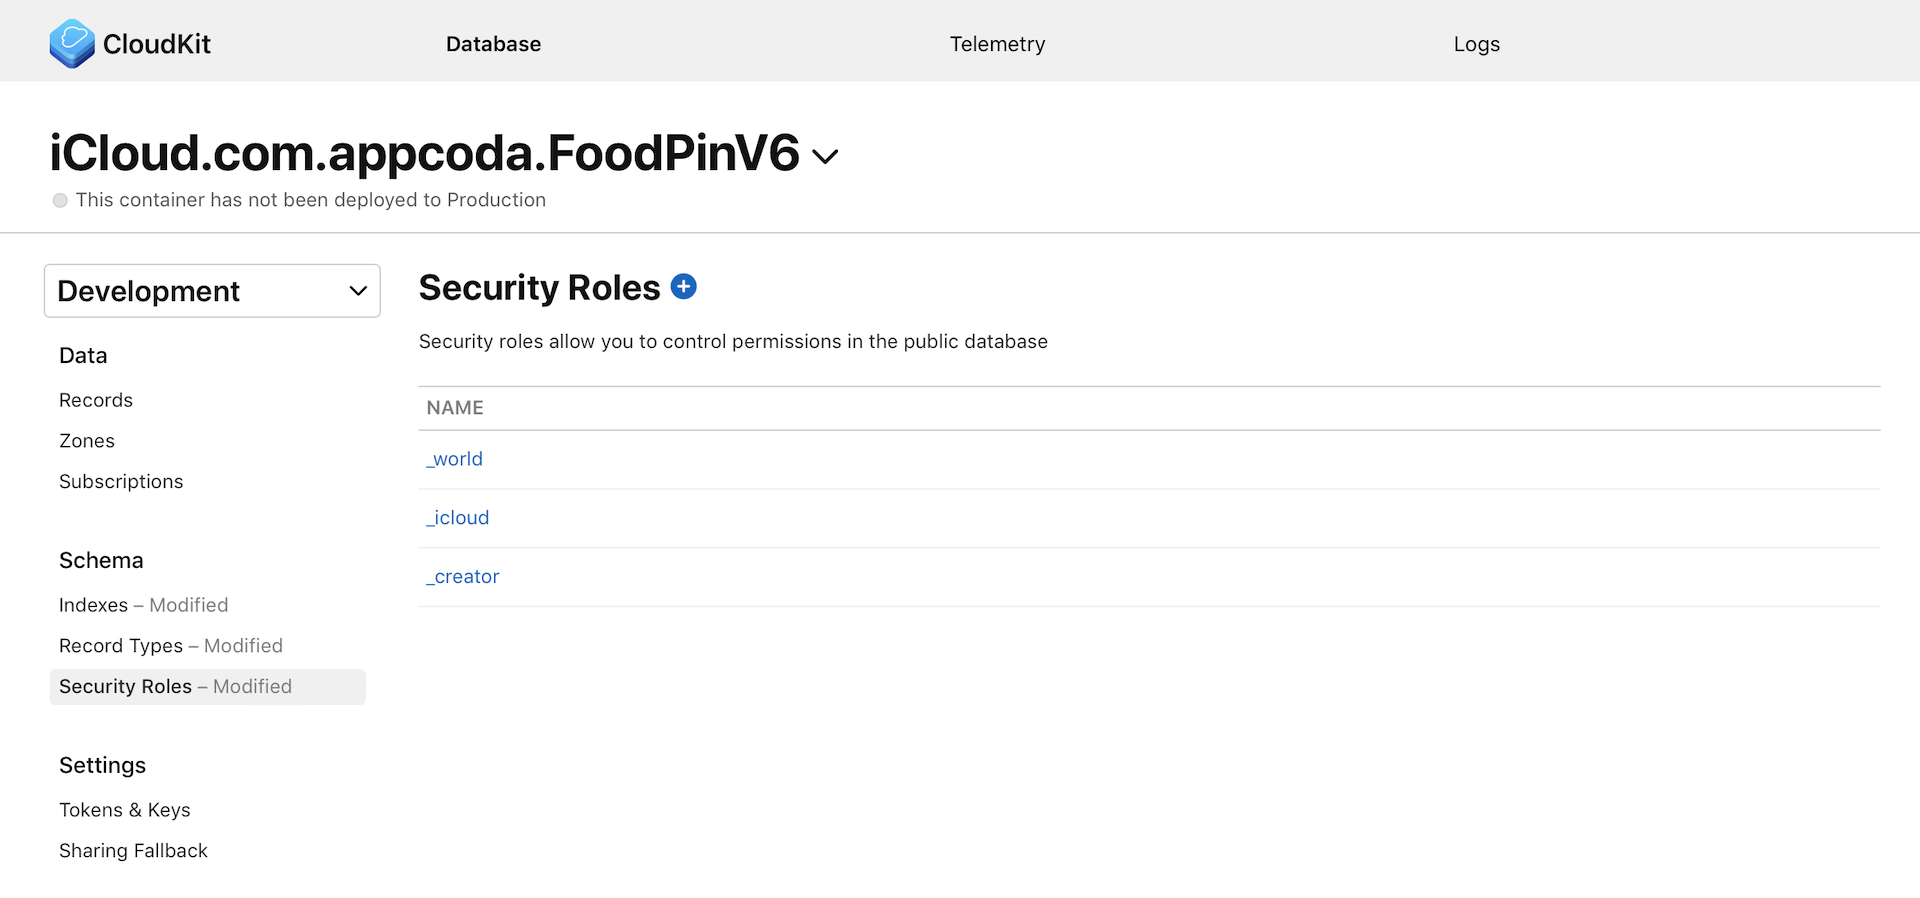Viewport: 1920px width, 898px height.
Task: Select Records under the Data section
Action: pos(96,399)
